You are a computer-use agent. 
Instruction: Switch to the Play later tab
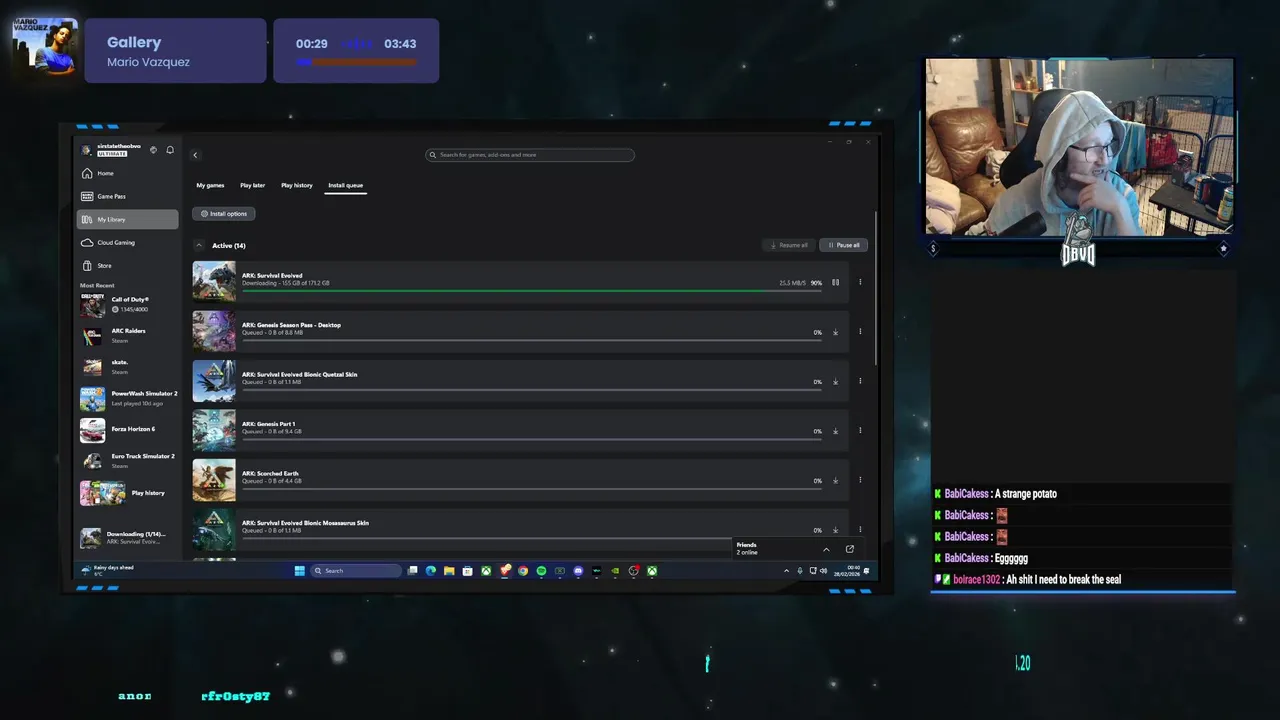tap(252, 185)
